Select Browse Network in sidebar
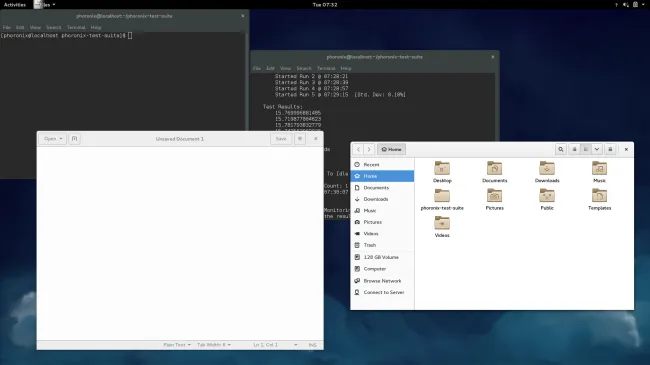 [x=382, y=281]
